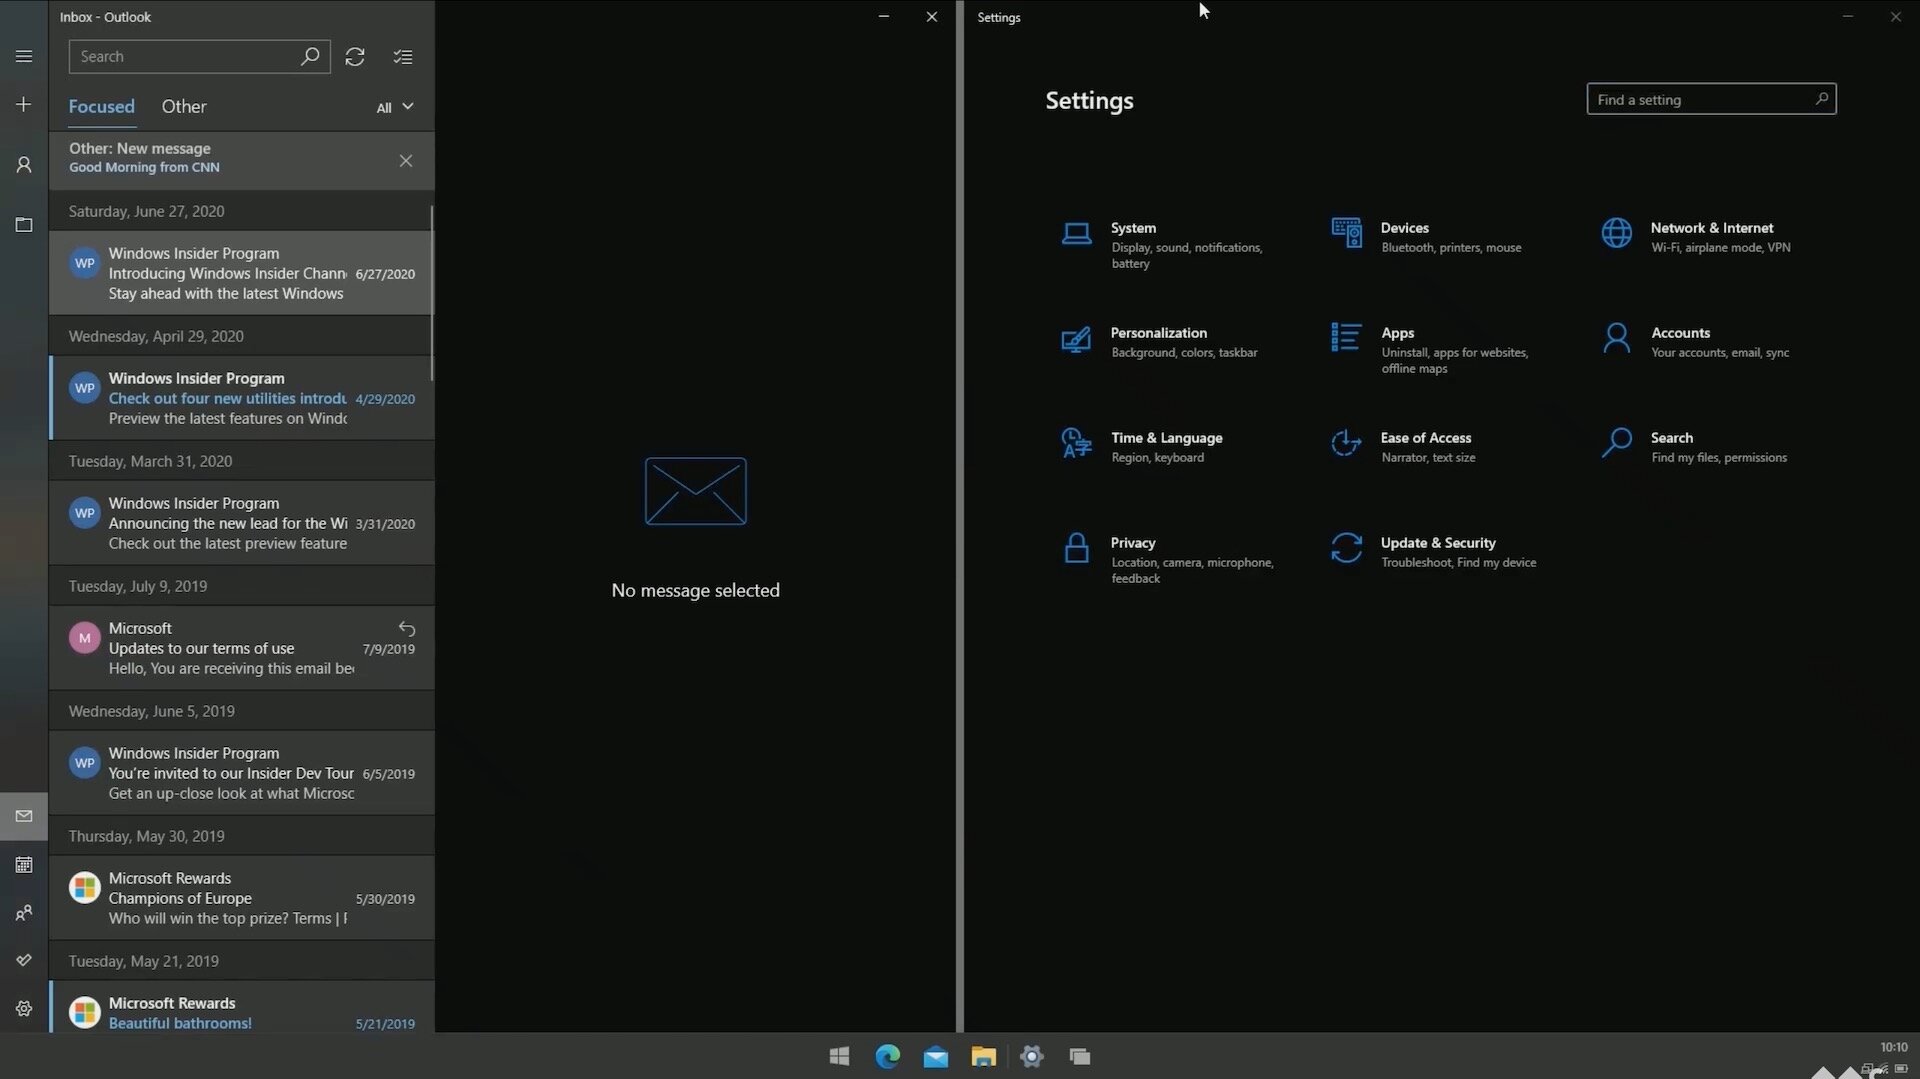Open 'Good Morning from CNN' notification link
The image size is (1920, 1079).
coord(144,168)
